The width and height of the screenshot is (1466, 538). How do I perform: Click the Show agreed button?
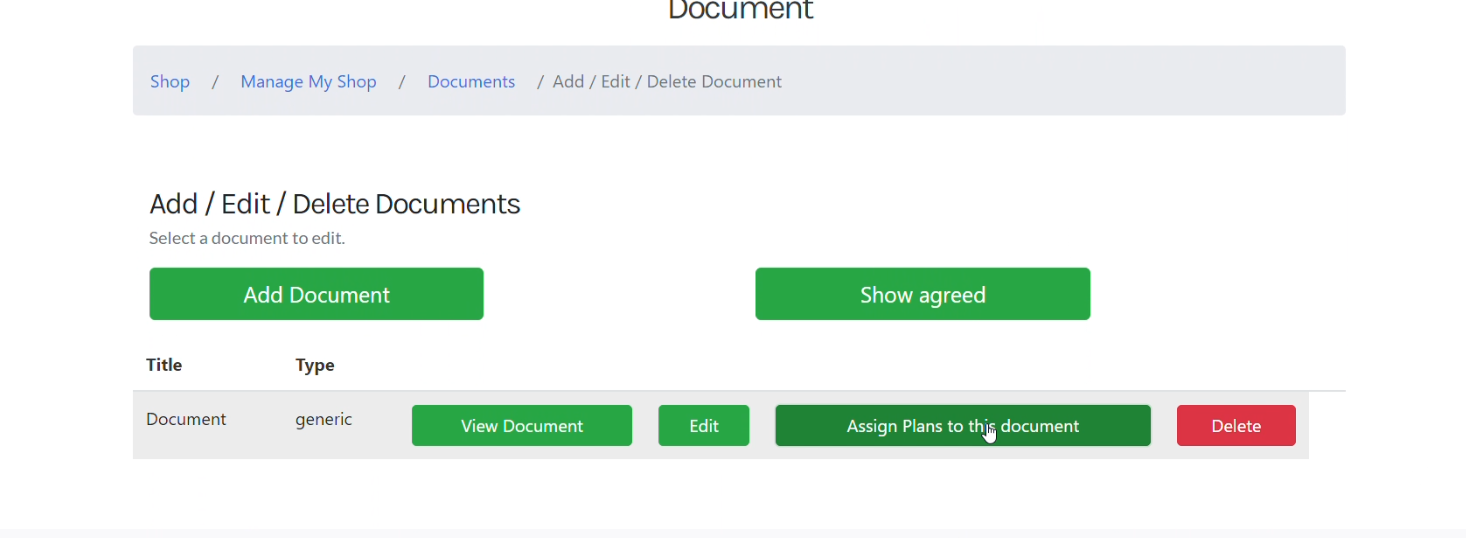922,294
